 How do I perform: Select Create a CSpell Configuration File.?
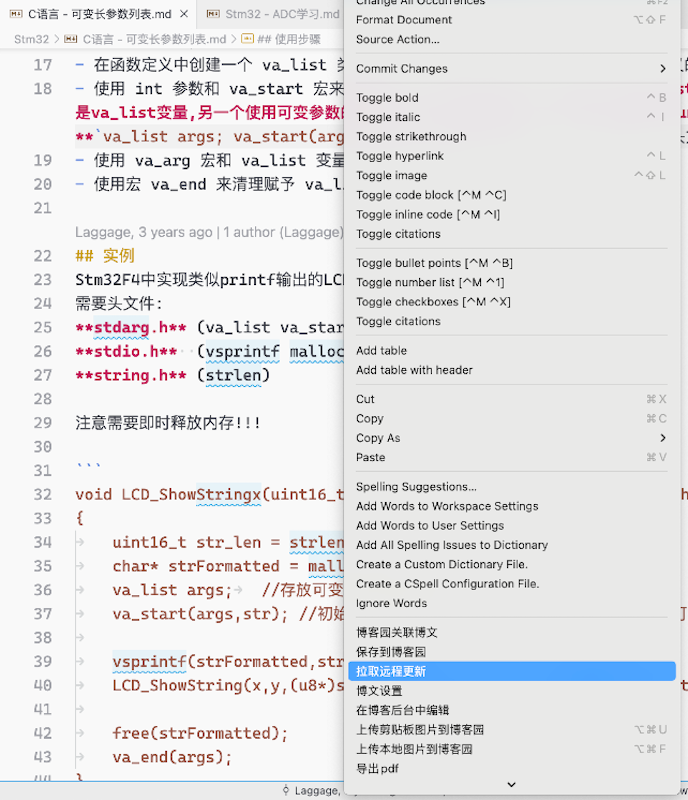click(511, 584)
